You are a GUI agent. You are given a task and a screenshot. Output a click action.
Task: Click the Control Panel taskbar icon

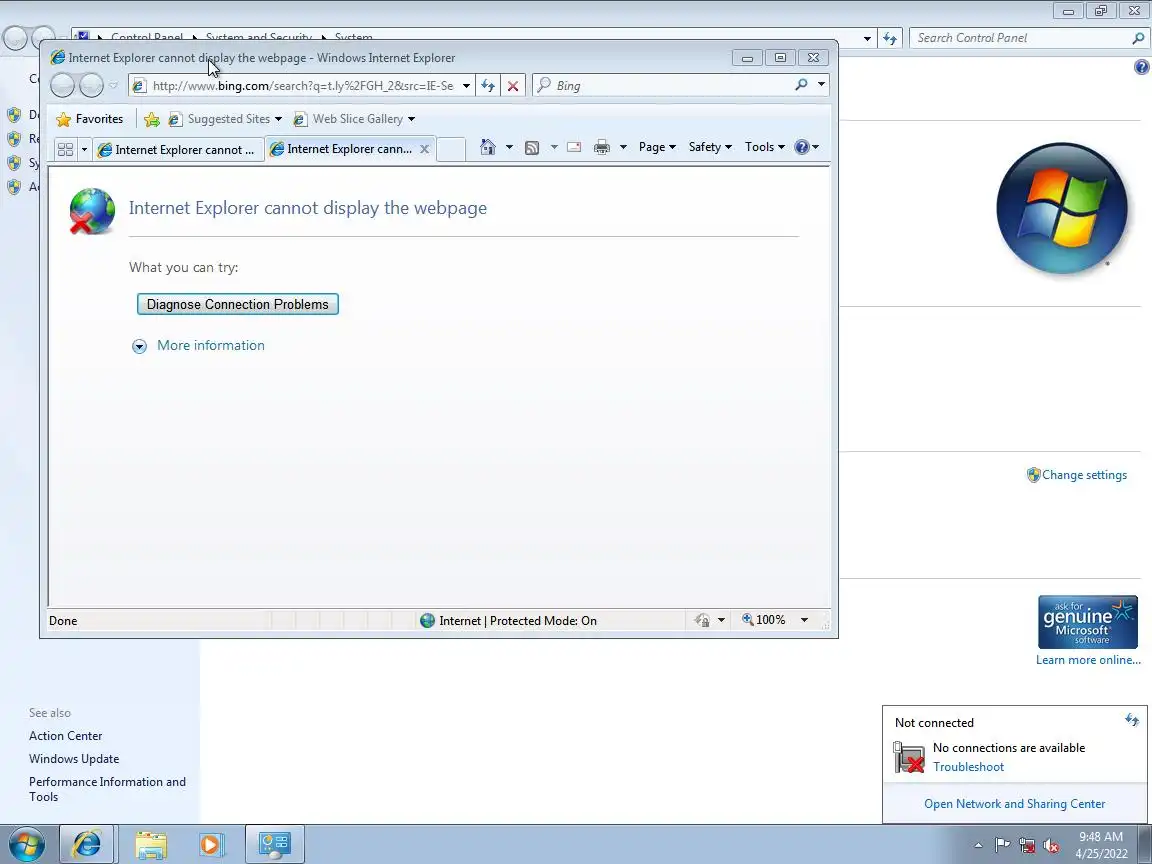275,845
